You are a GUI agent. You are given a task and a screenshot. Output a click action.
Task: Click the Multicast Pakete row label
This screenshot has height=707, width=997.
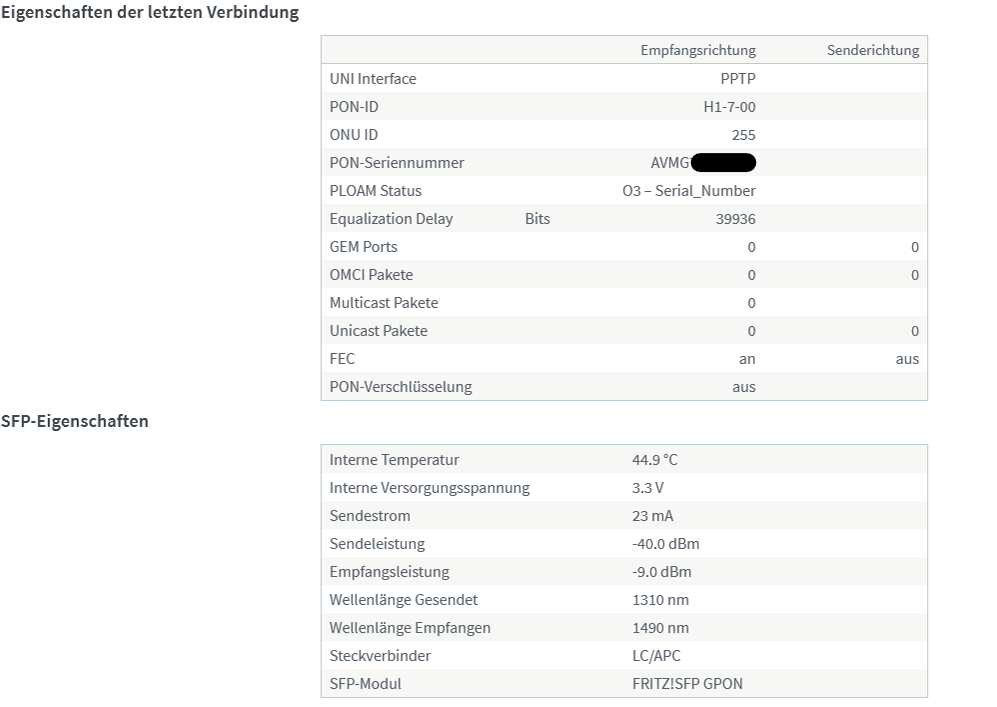coord(383,303)
